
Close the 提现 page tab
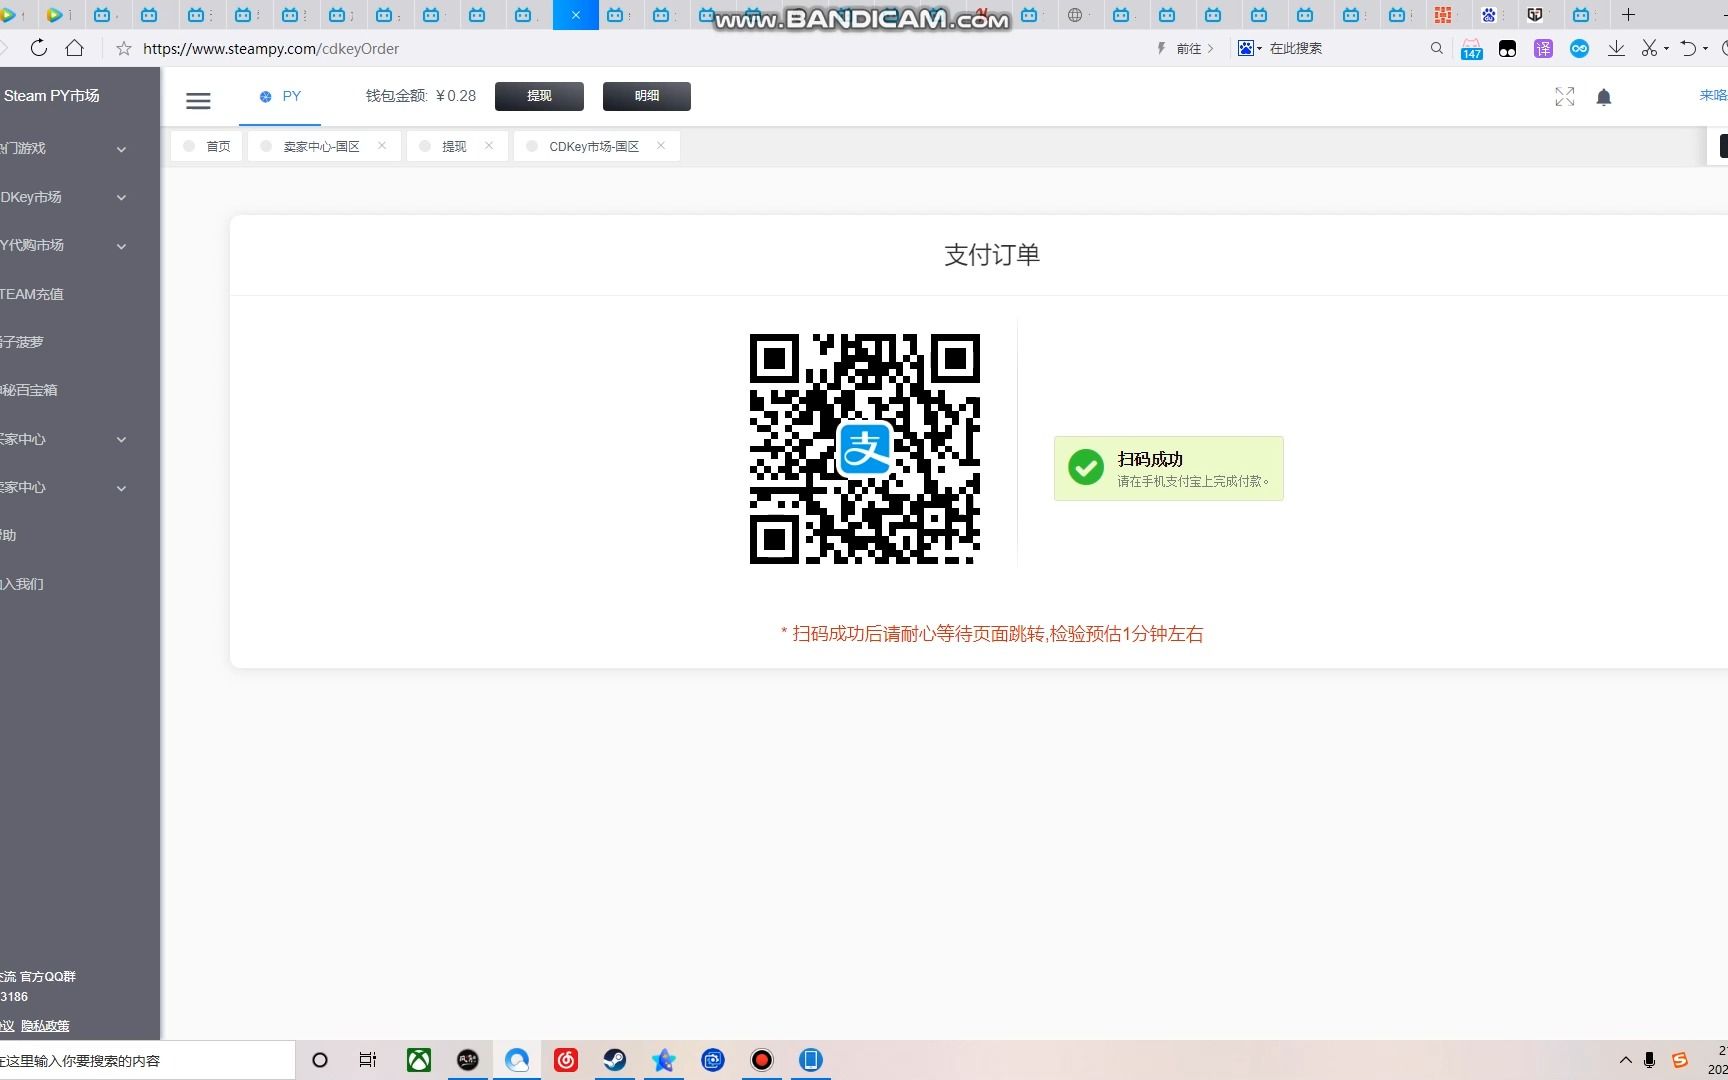489,146
